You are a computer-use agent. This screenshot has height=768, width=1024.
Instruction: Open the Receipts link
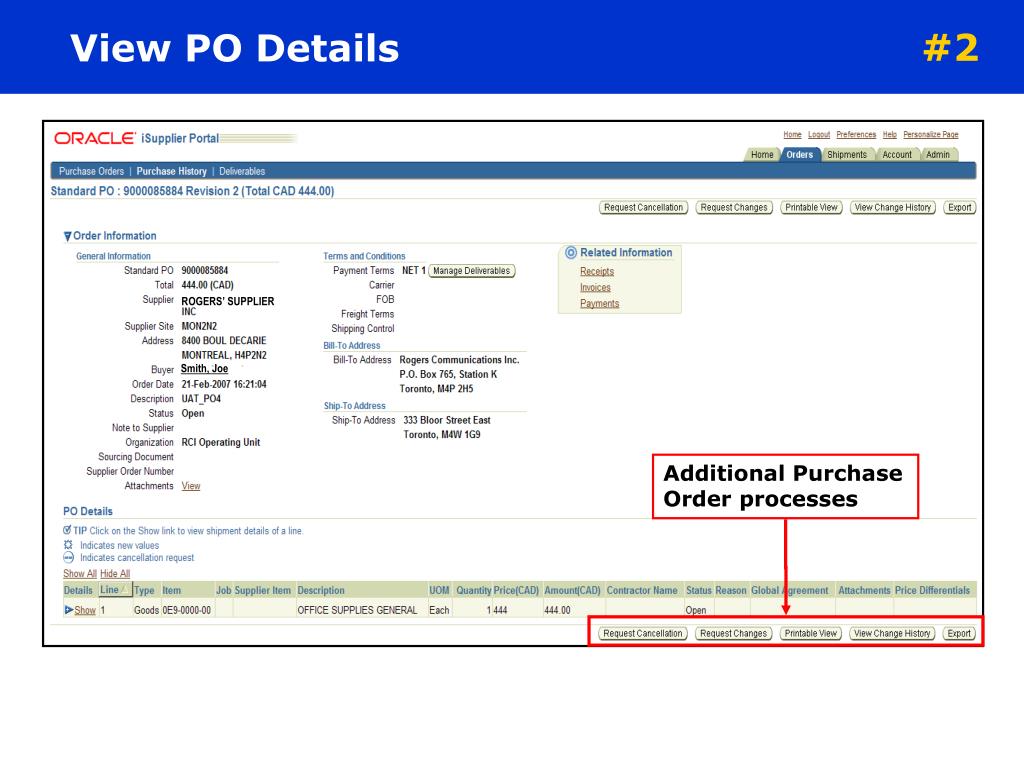(597, 272)
